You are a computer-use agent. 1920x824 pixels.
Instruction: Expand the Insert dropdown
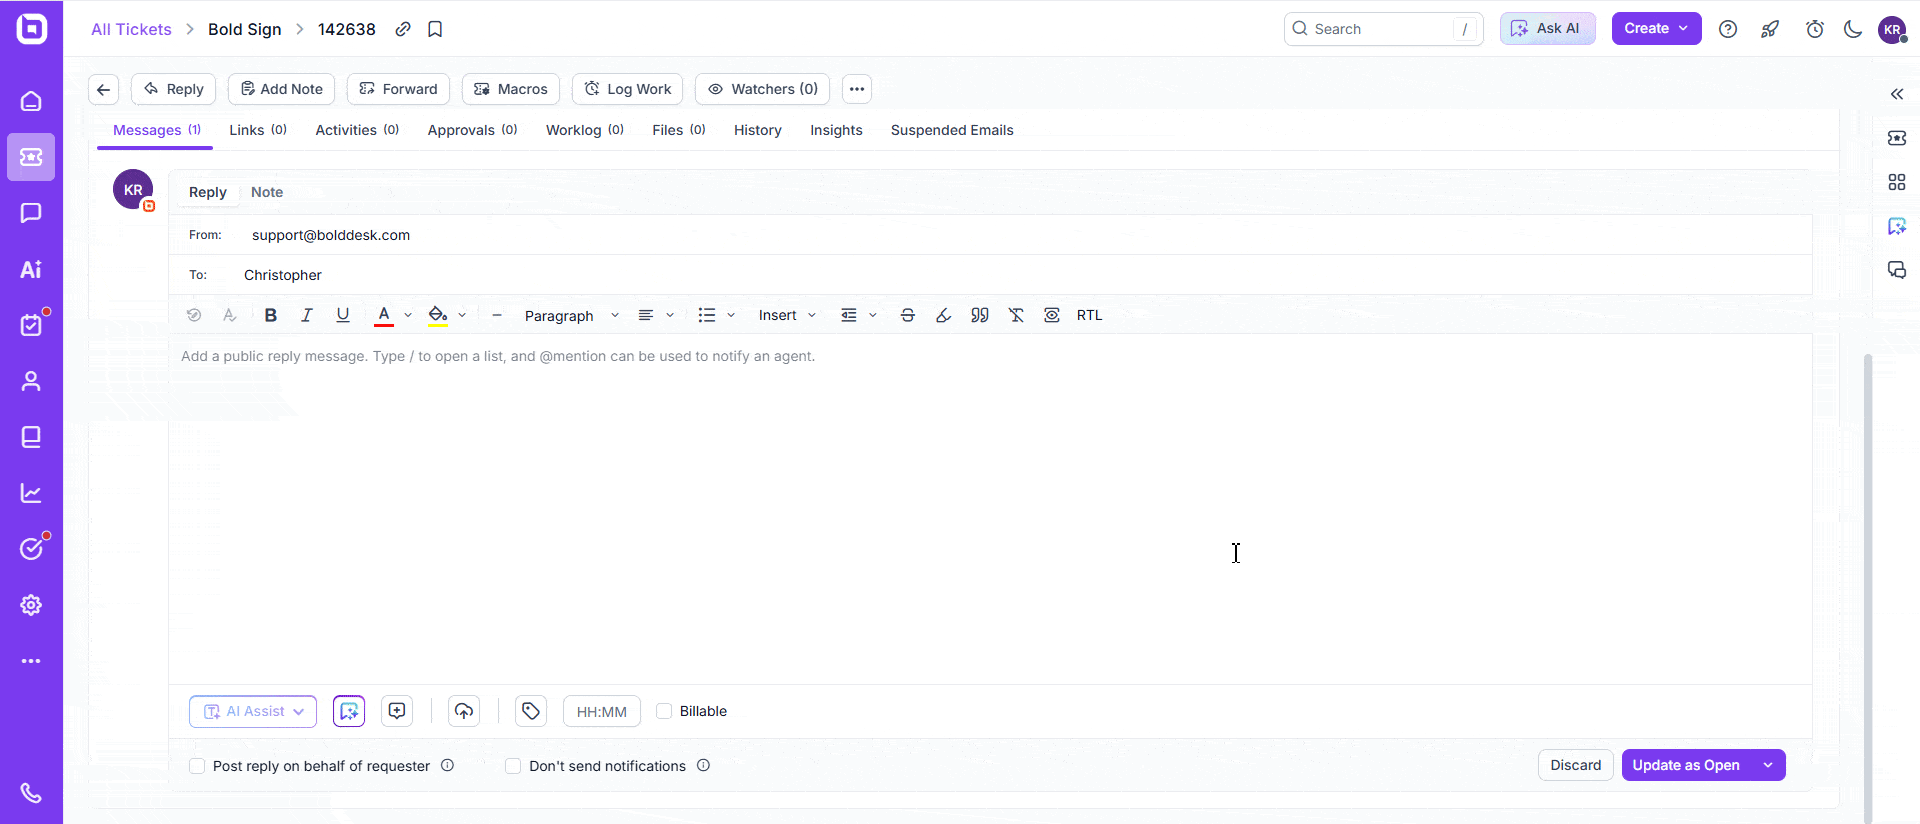pyautogui.click(x=787, y=315)
